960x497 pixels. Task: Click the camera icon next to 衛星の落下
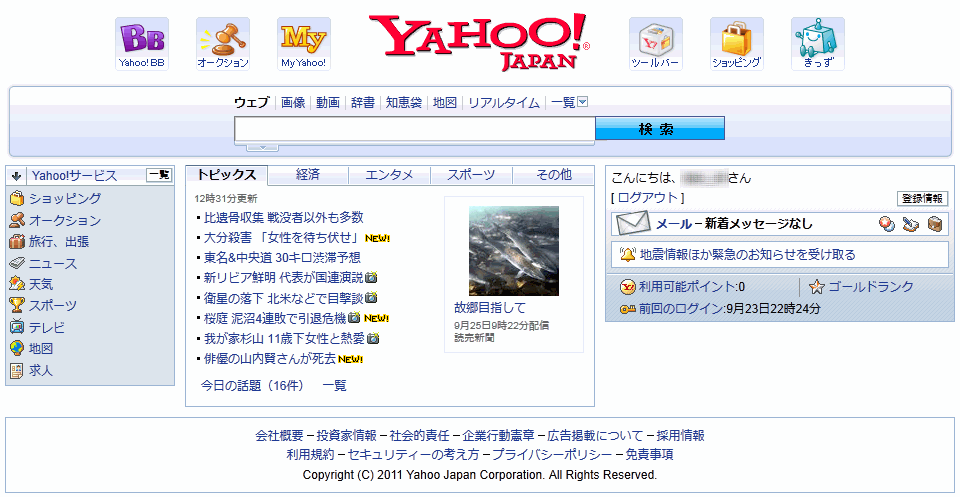371,298
